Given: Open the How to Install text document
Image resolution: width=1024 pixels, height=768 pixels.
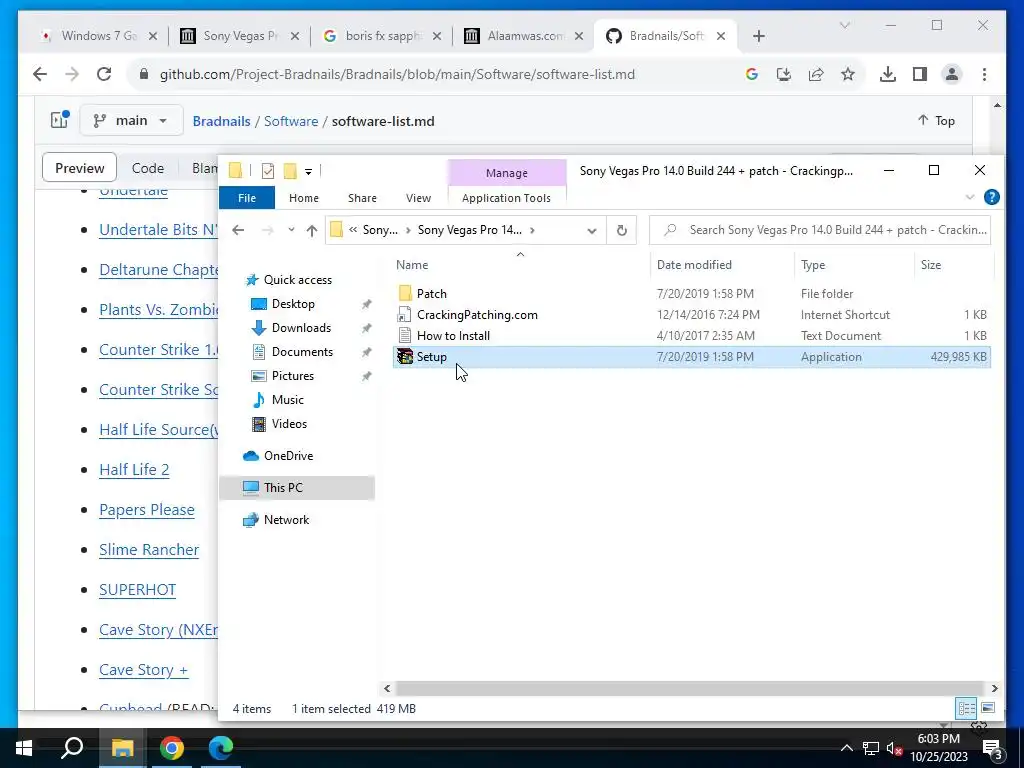Looking at the screenshot, I should point(453,336).
